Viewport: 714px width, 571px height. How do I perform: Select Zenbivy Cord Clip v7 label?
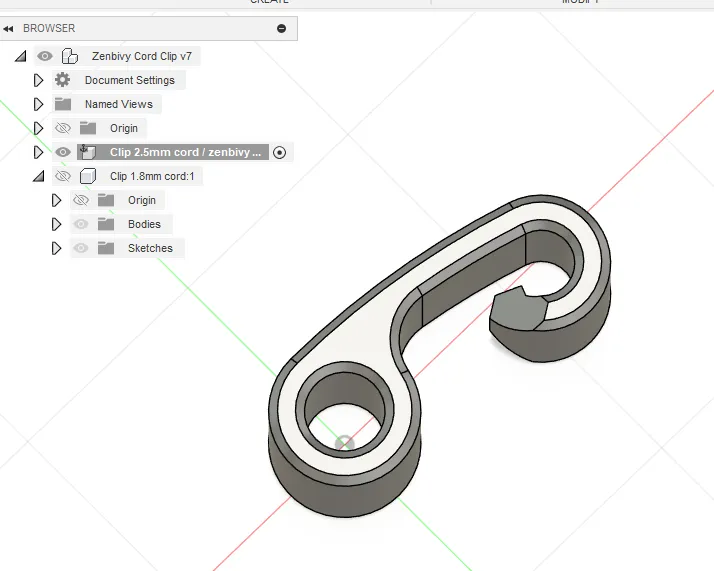tap(142, 56)
